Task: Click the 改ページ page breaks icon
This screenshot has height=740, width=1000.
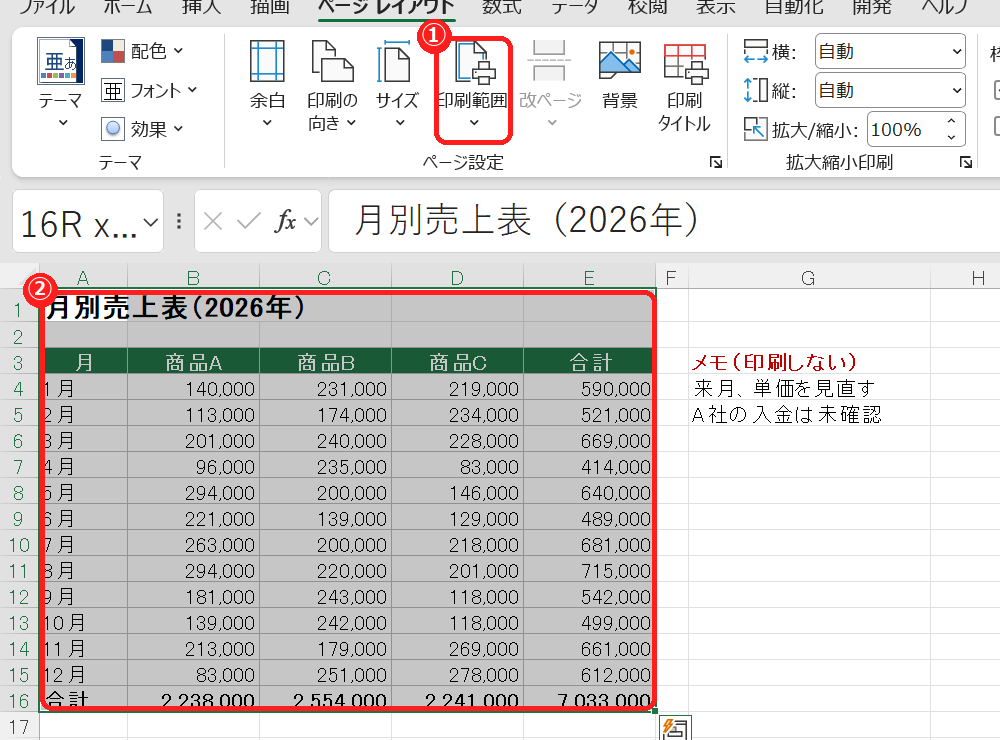Action: click(549, 61)
